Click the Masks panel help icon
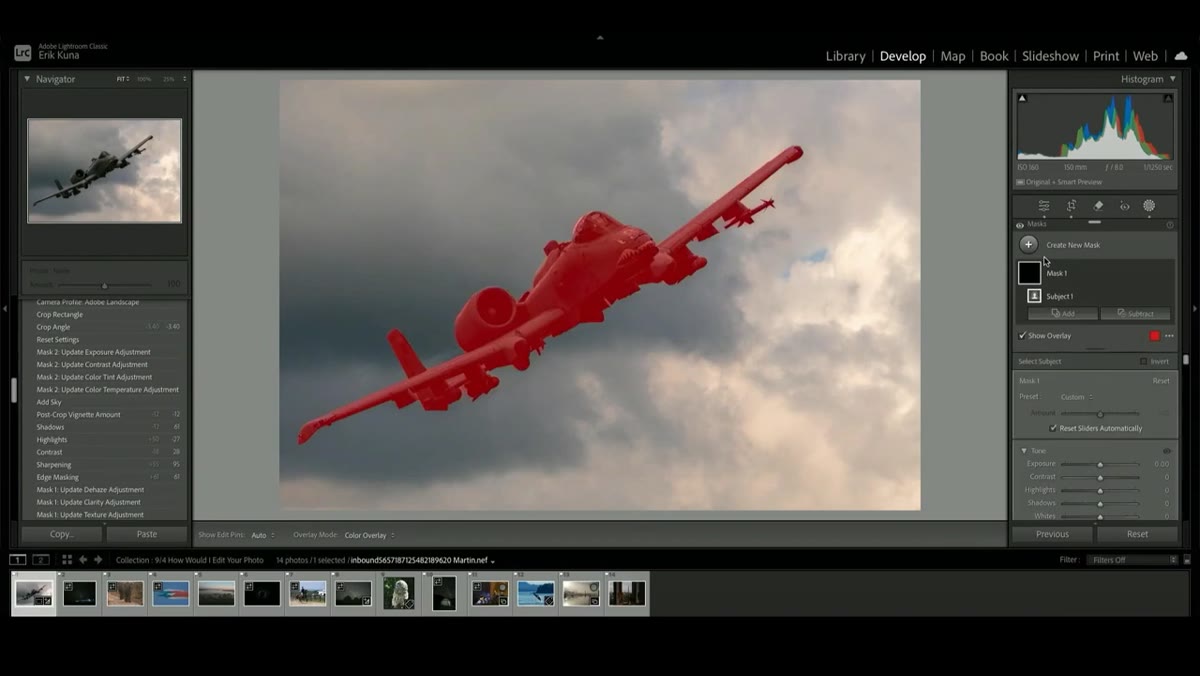The image size is (1200, 676). 1170,225
